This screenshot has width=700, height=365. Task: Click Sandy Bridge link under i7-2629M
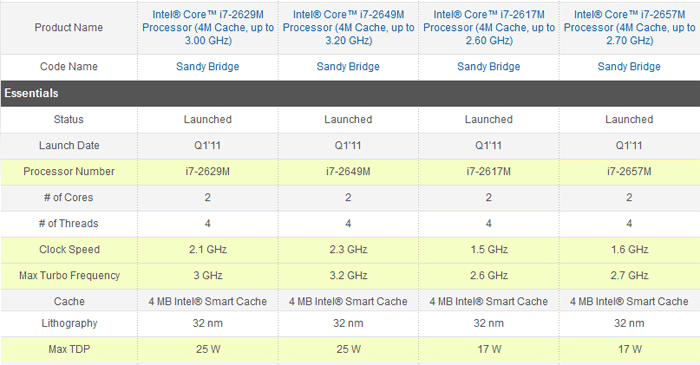pyautogui.click(x=208, y=66)
